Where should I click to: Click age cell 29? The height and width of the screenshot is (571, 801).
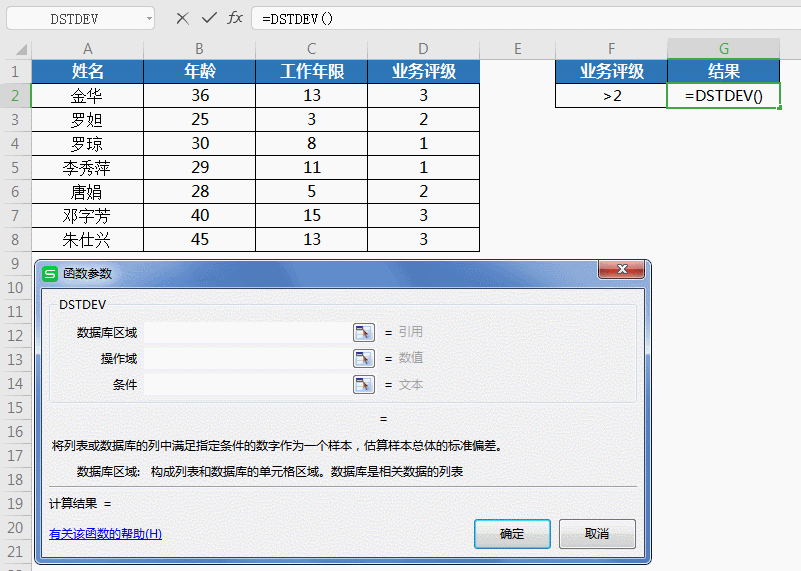(199, 168)
